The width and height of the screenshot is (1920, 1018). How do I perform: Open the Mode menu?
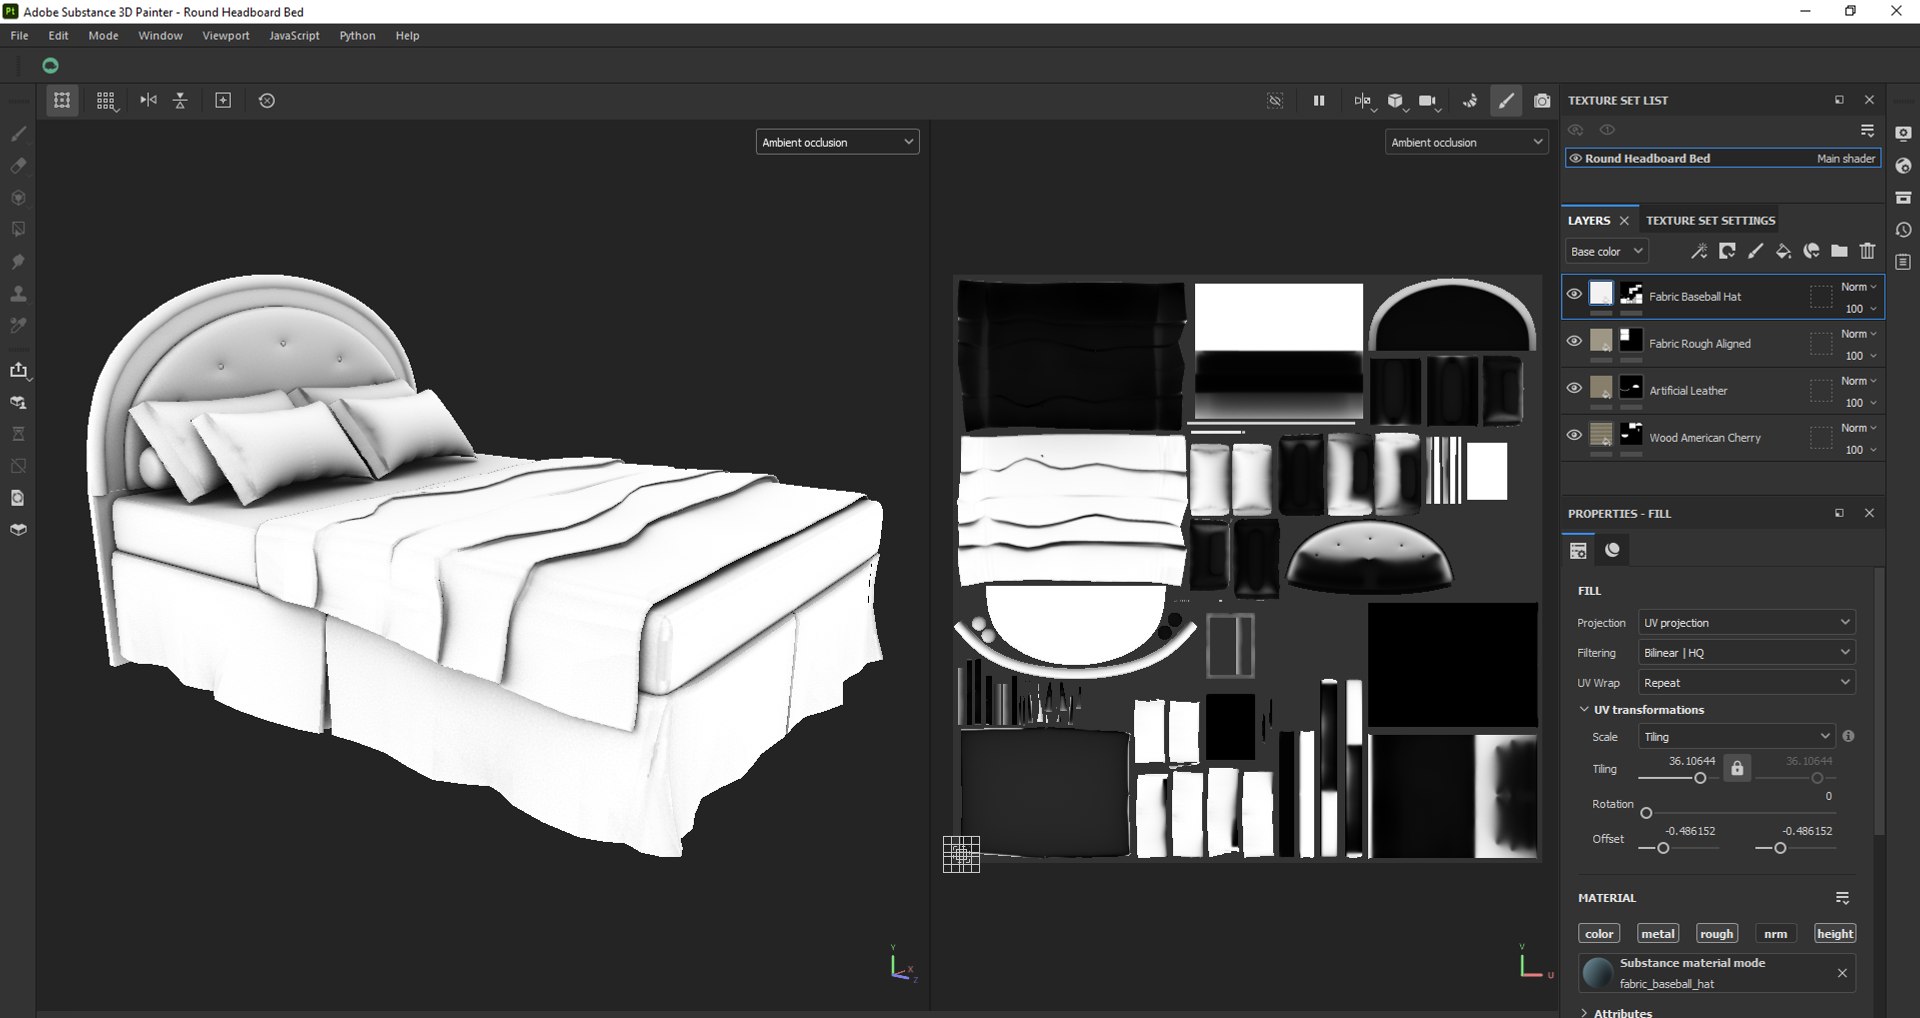103,35
